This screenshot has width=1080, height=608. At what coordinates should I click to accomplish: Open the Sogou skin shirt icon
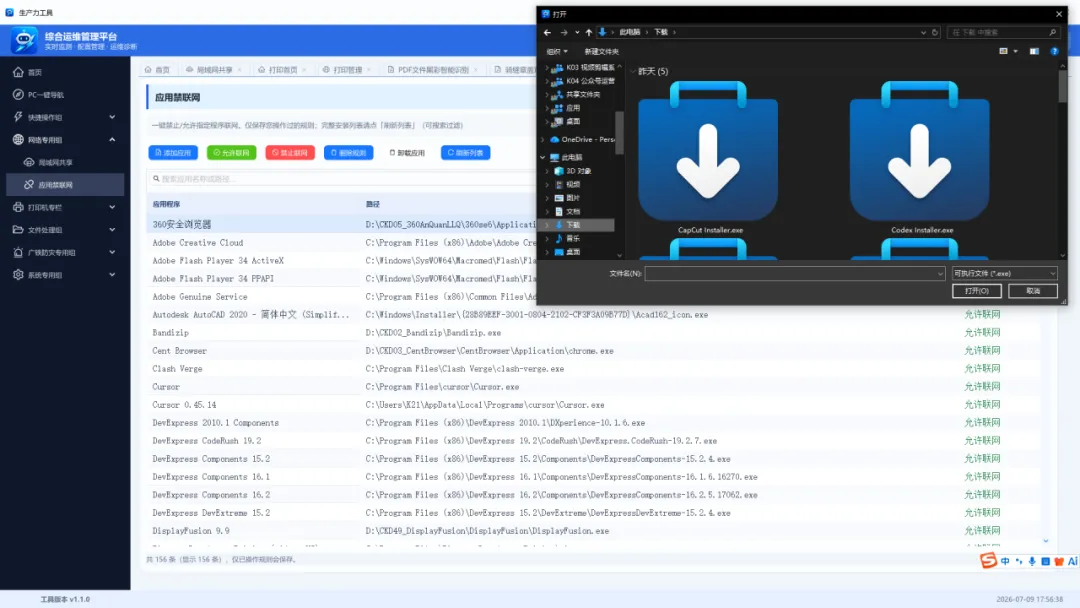tap(1059, 561)
